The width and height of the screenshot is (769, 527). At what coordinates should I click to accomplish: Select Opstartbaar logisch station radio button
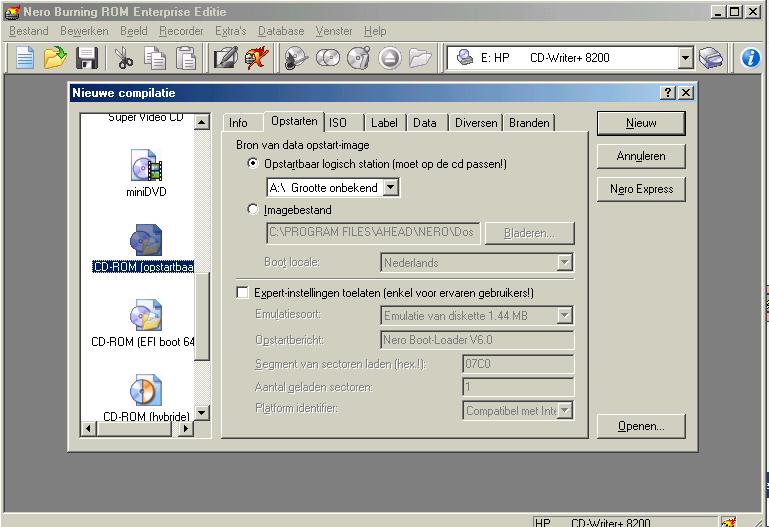pos(253,163)
